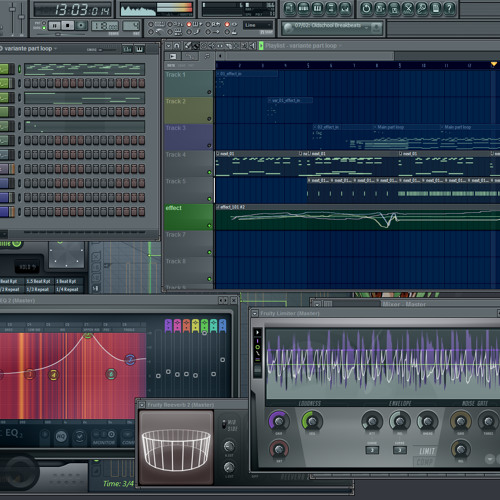
Task: Click the blue EQ band token
Action: pyautogui.click(x=222, y=325)
